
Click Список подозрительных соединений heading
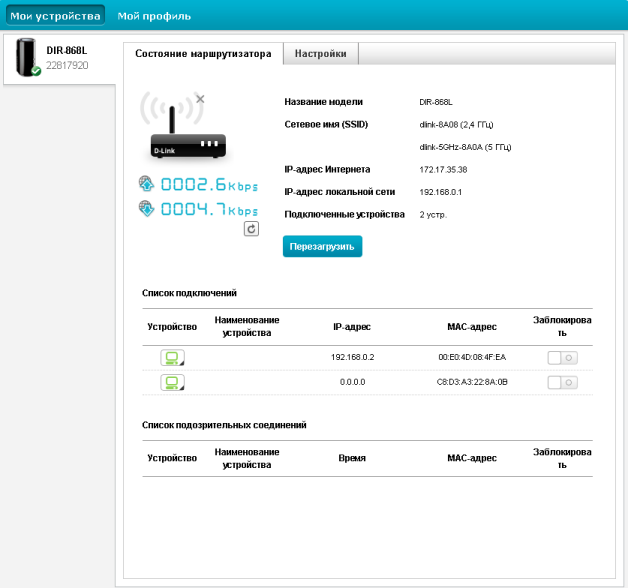click(x=224, y=425)
